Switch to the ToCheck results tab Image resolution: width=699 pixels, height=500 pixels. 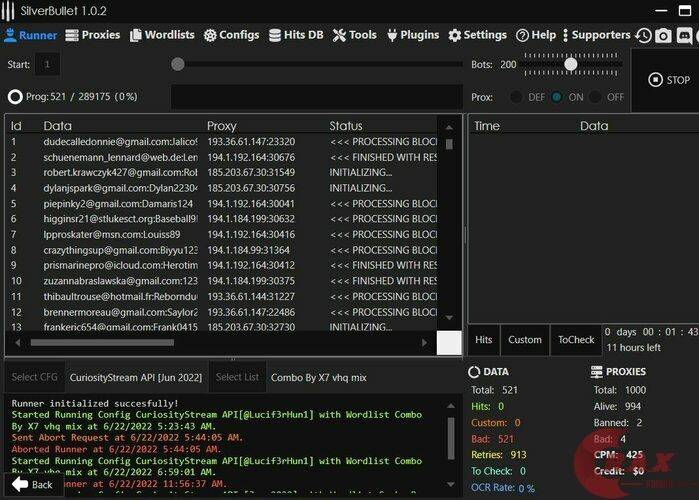point(576,340)
